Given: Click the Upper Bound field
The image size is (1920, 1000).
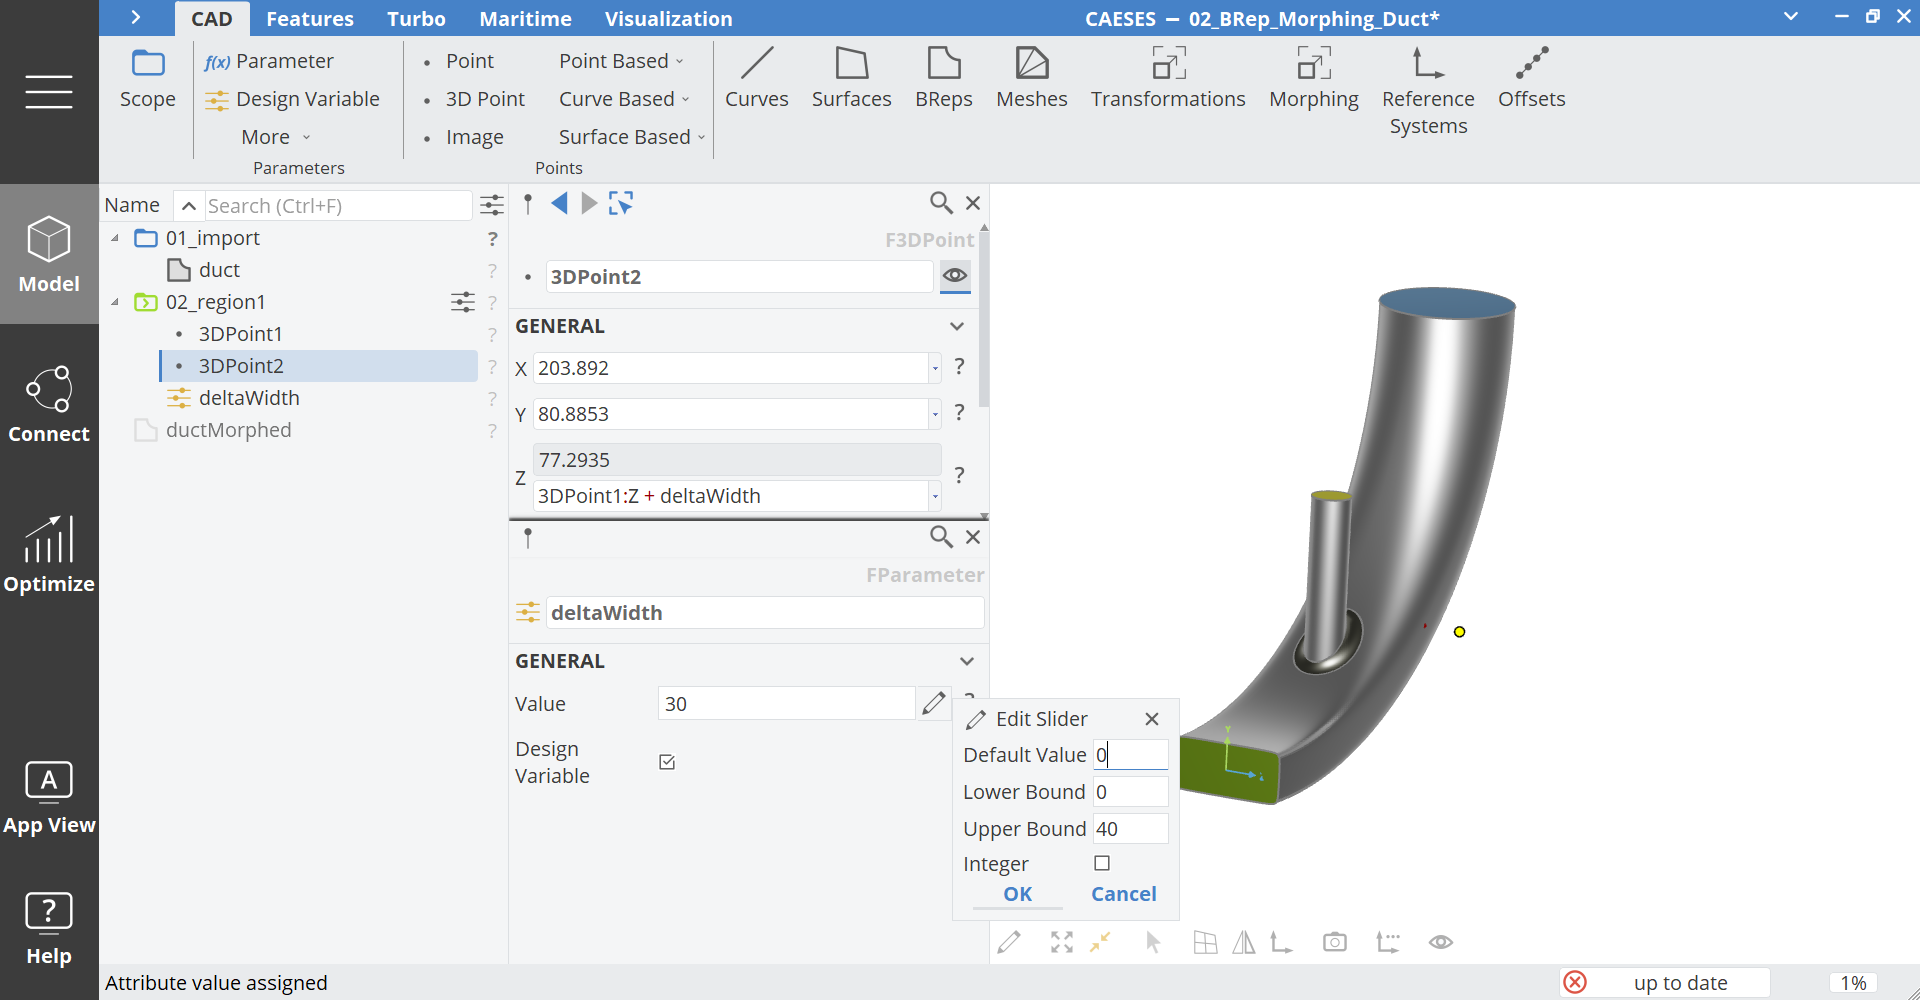Looking at the screenshot, I should pos(1130,829).
